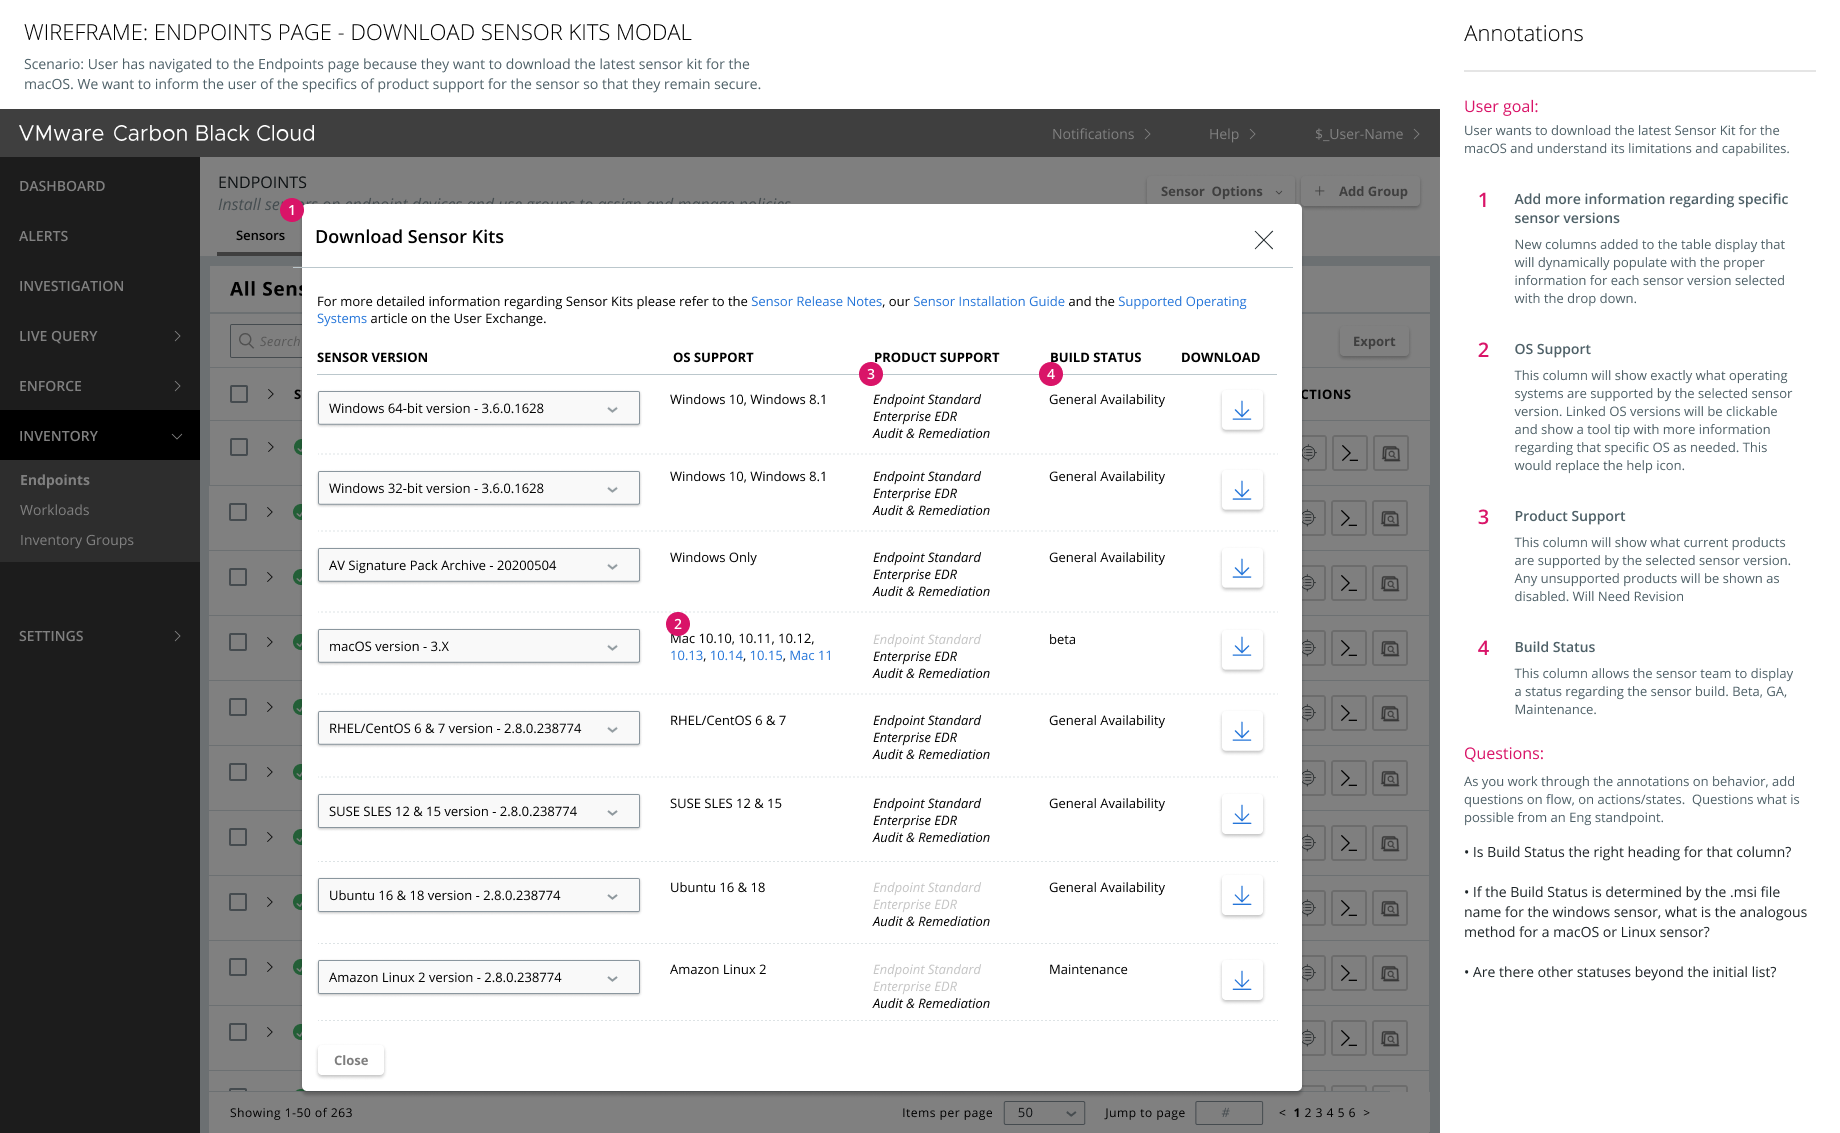The height and width of the screenshot is (1133, 1840).
Task: Open Ubuntu 16 & 18 version dropdown
Action: coord(478,895)
